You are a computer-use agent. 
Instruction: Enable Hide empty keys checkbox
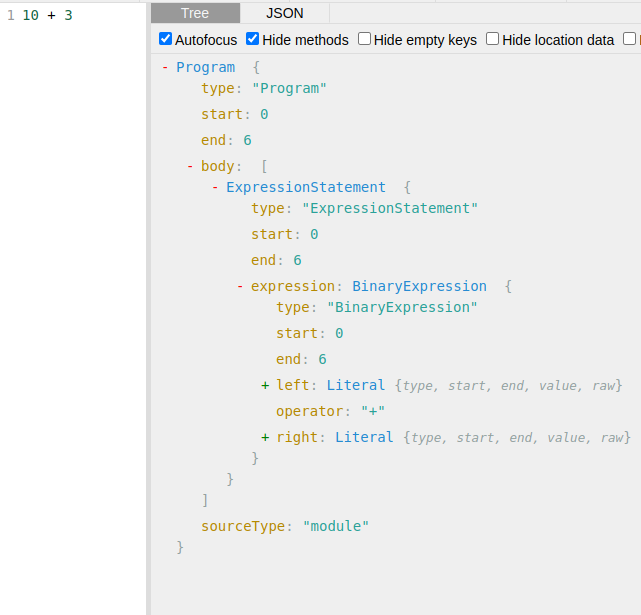pyautogui.click(x=365, y=39)
